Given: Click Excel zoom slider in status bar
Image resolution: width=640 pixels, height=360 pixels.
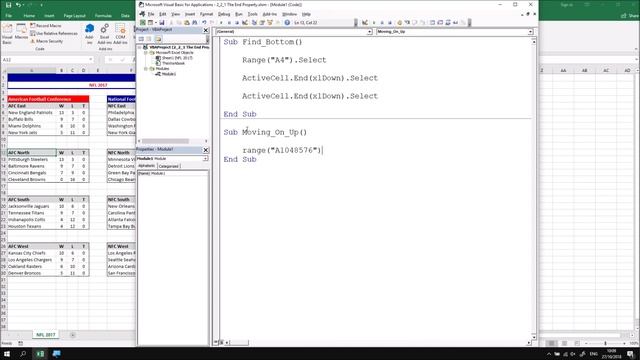Looking at the screenshot, I should pos(605,343).
